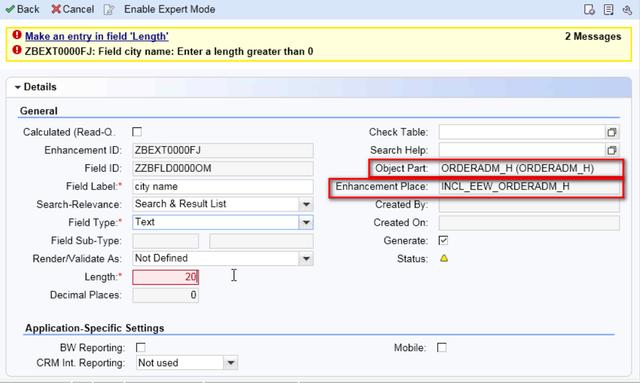This screenshot has width=640, height=383.
Task: Toggle the Calculated (Read-O. checkbox
Action: pyautogui.click(x=137, y=131)
